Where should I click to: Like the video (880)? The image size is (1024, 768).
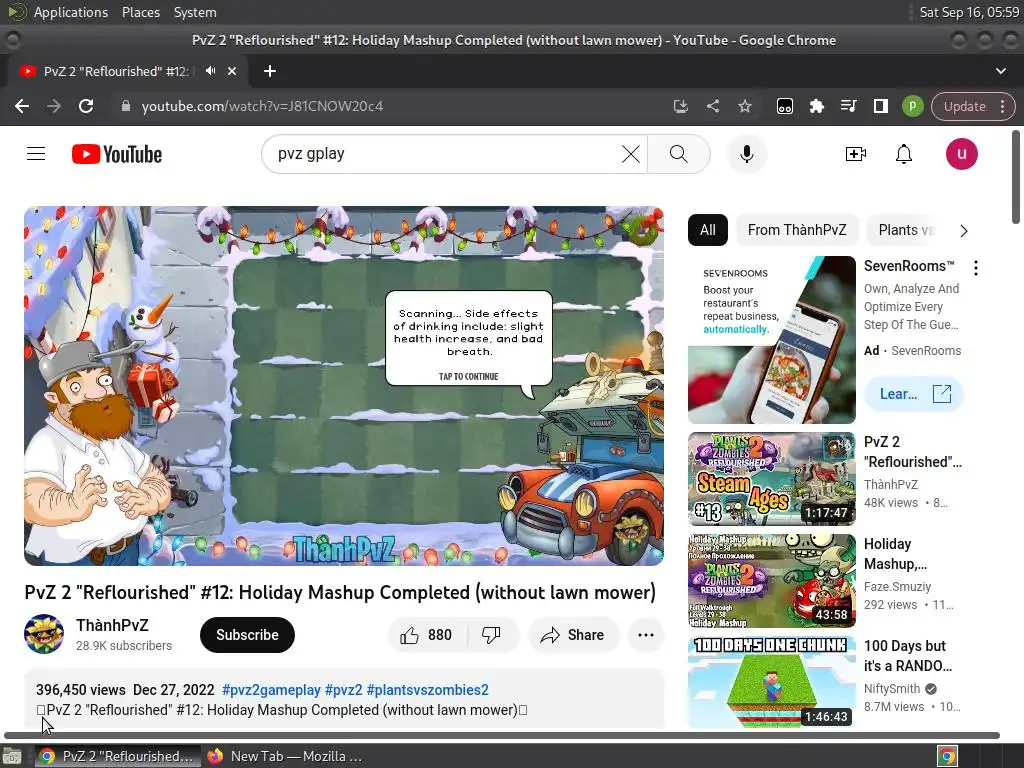426,635
